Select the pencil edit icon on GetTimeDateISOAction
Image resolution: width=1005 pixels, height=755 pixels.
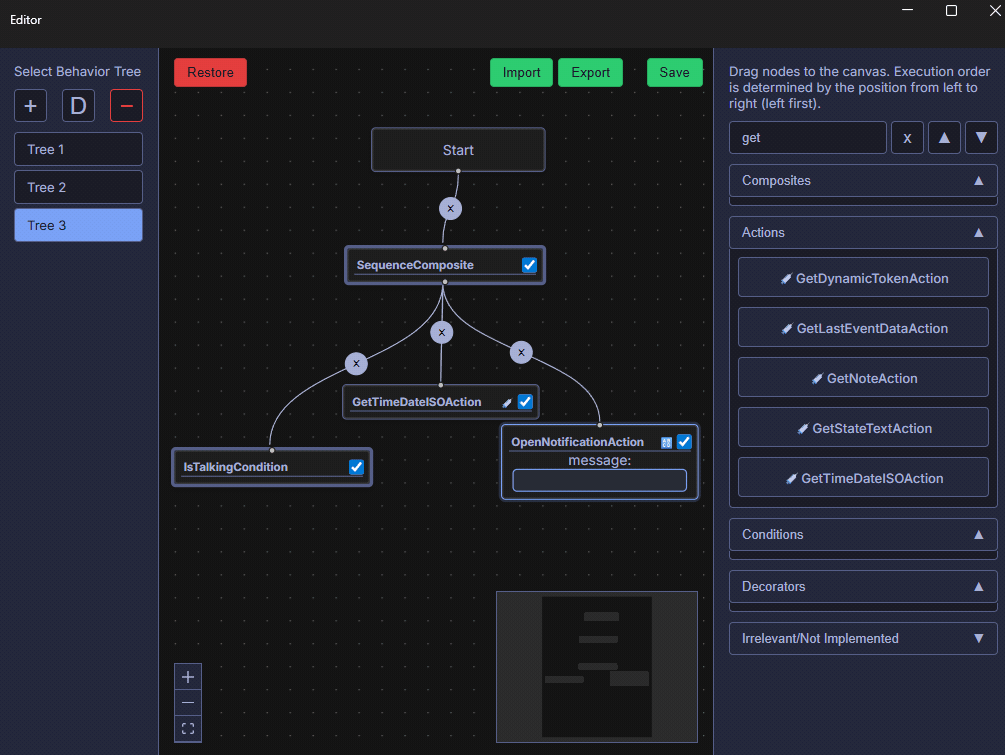[x=508, y=401]
